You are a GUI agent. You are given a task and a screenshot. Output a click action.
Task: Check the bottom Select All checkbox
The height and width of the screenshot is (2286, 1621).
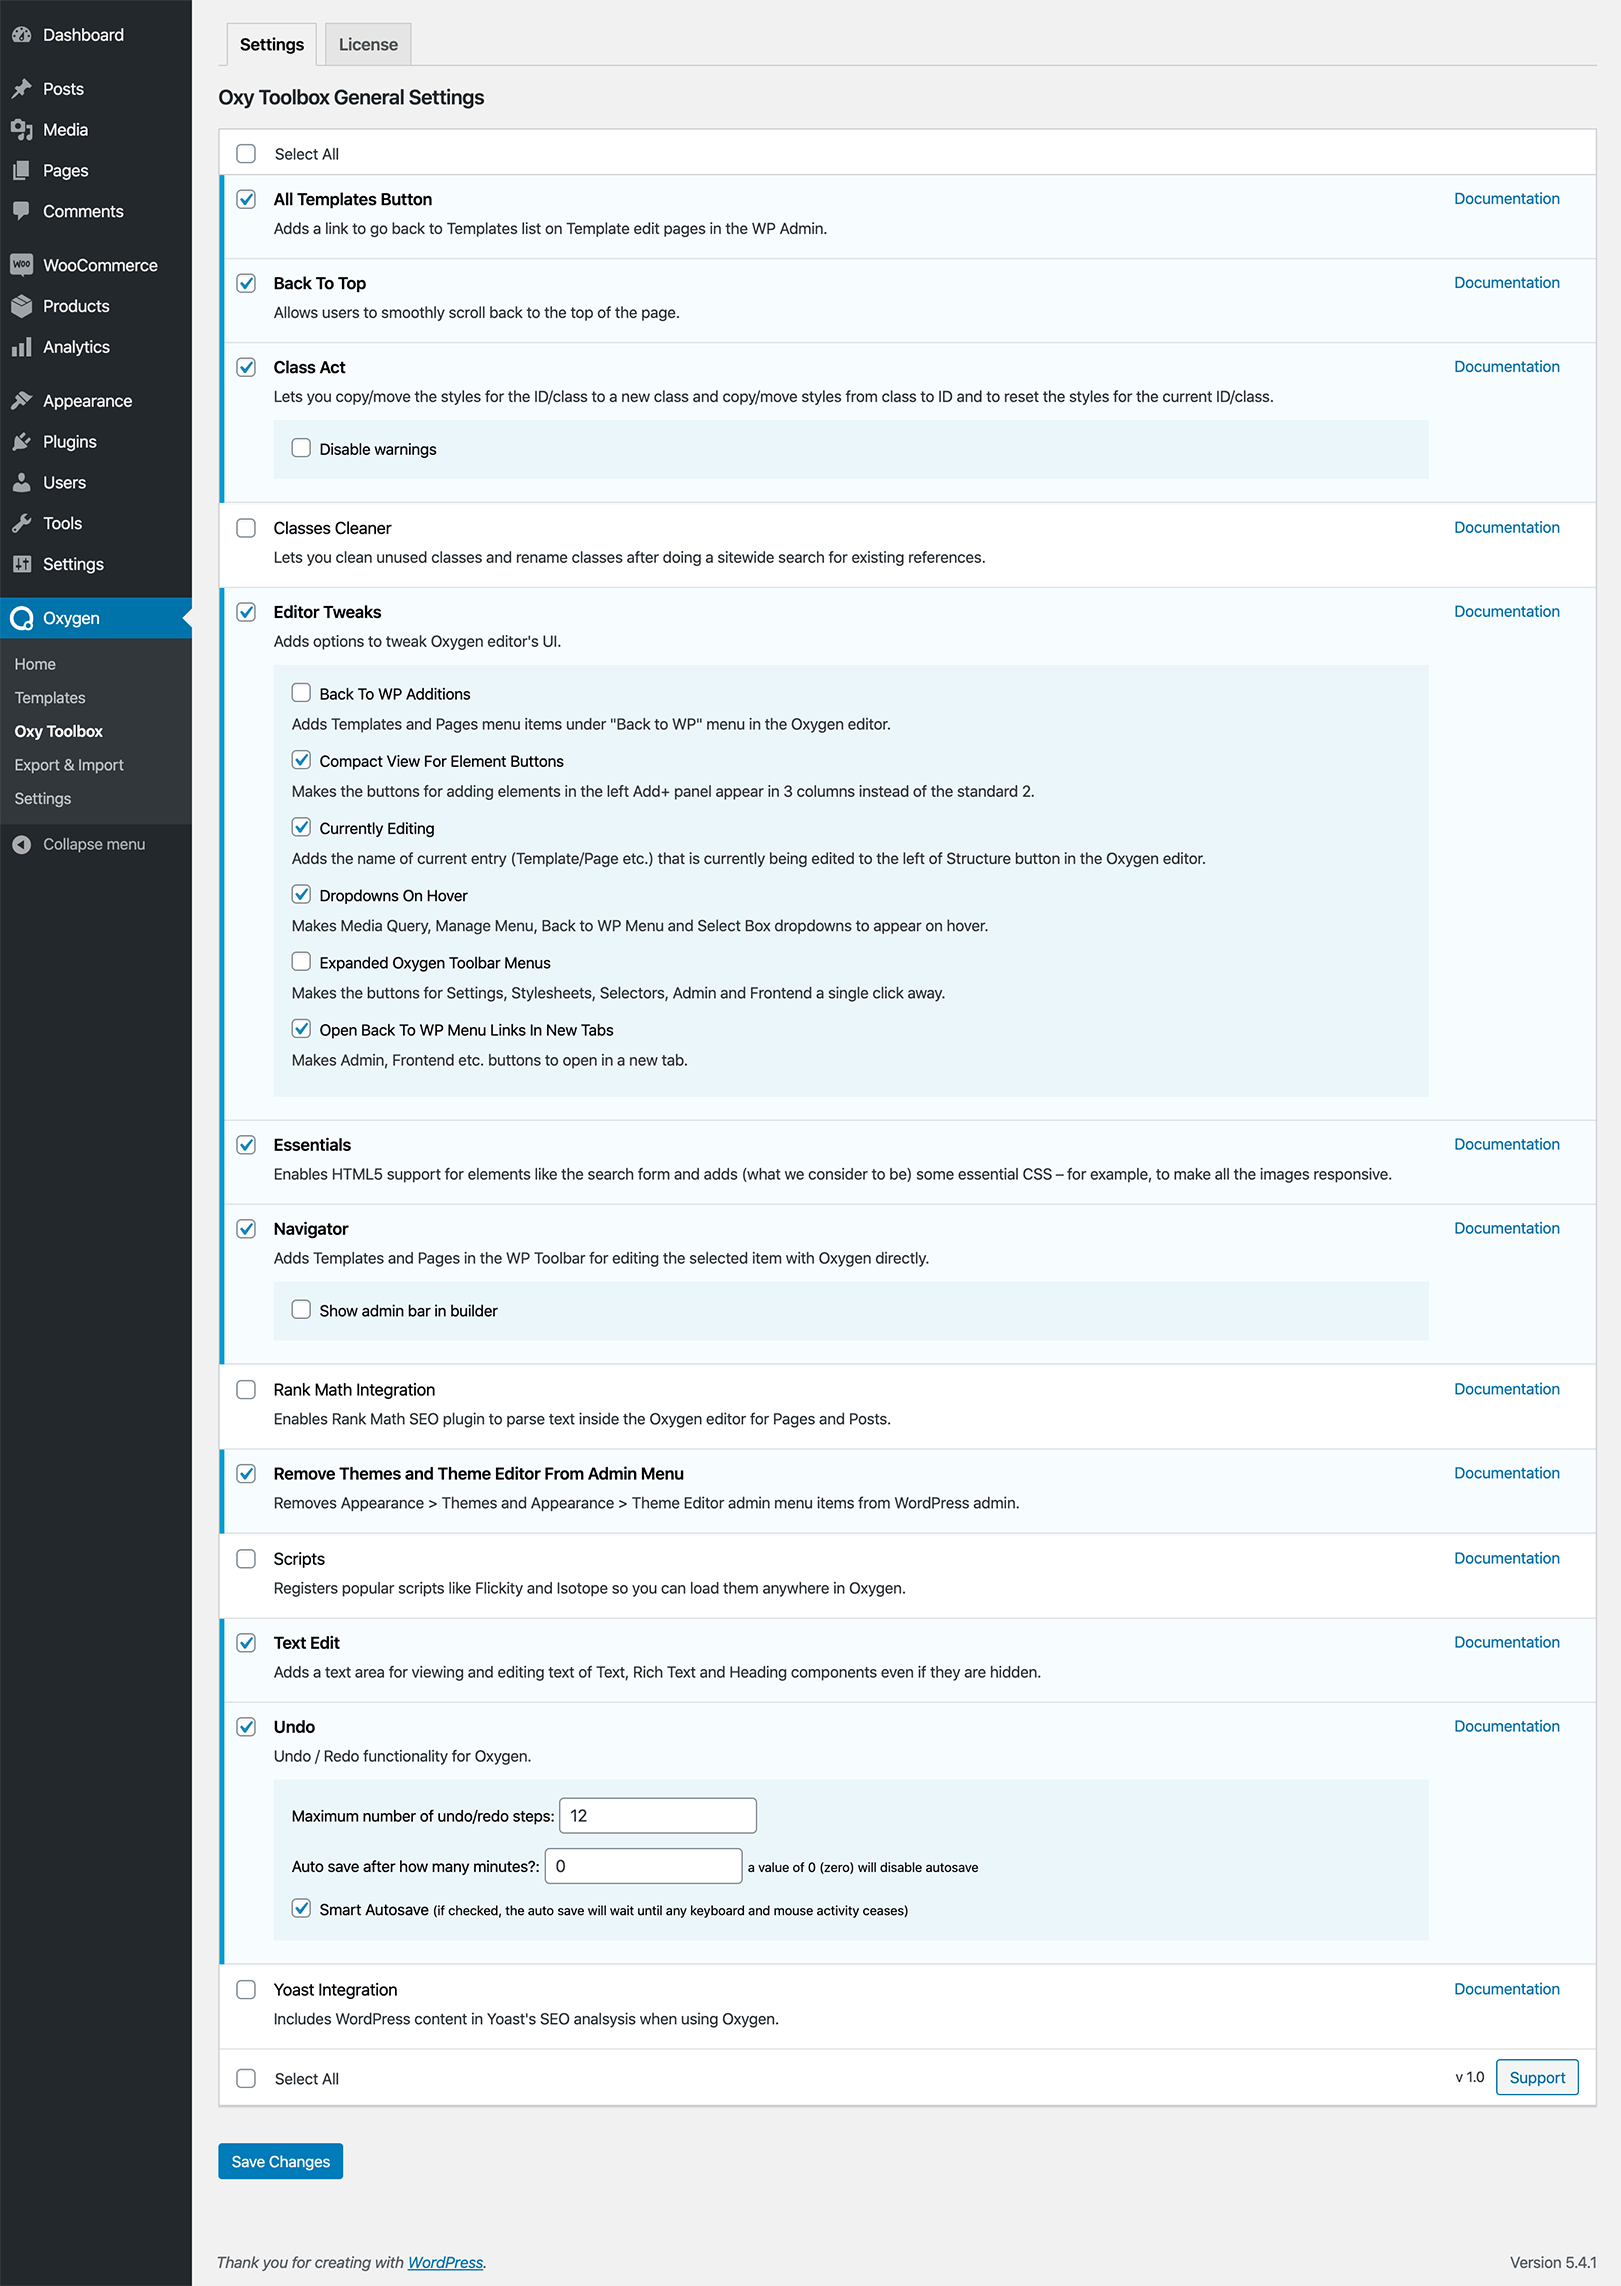pyautogui.click(x=246, y=2079)
